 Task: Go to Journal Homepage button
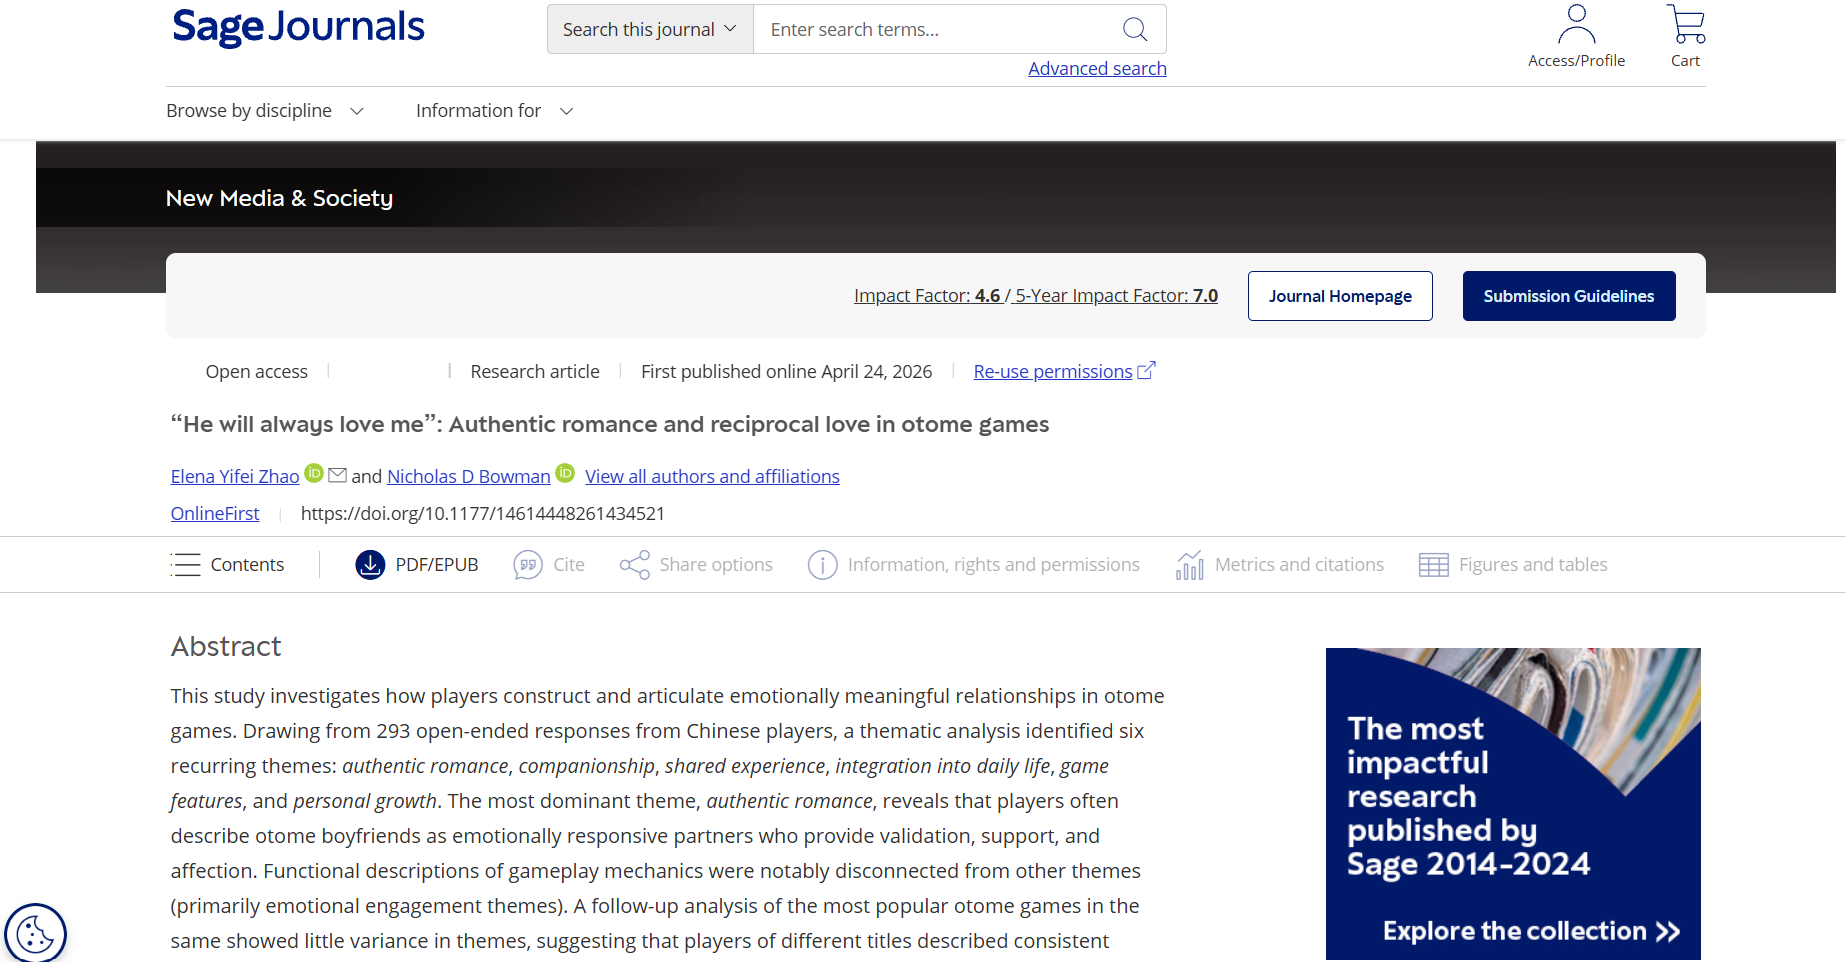click(x=1340, y=296)
